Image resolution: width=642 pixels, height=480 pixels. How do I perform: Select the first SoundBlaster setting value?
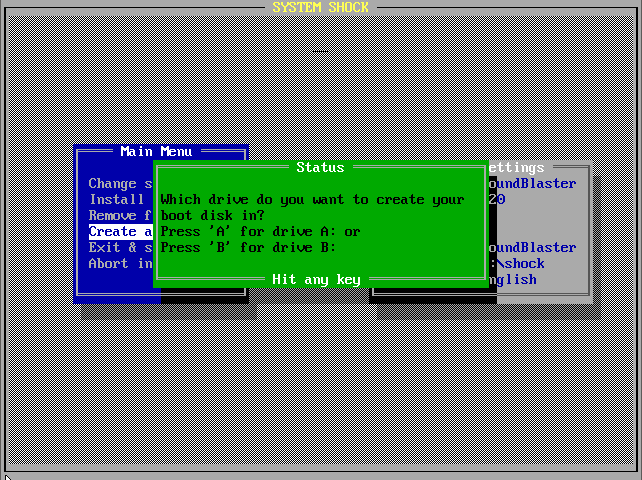(x=532, y=184)
